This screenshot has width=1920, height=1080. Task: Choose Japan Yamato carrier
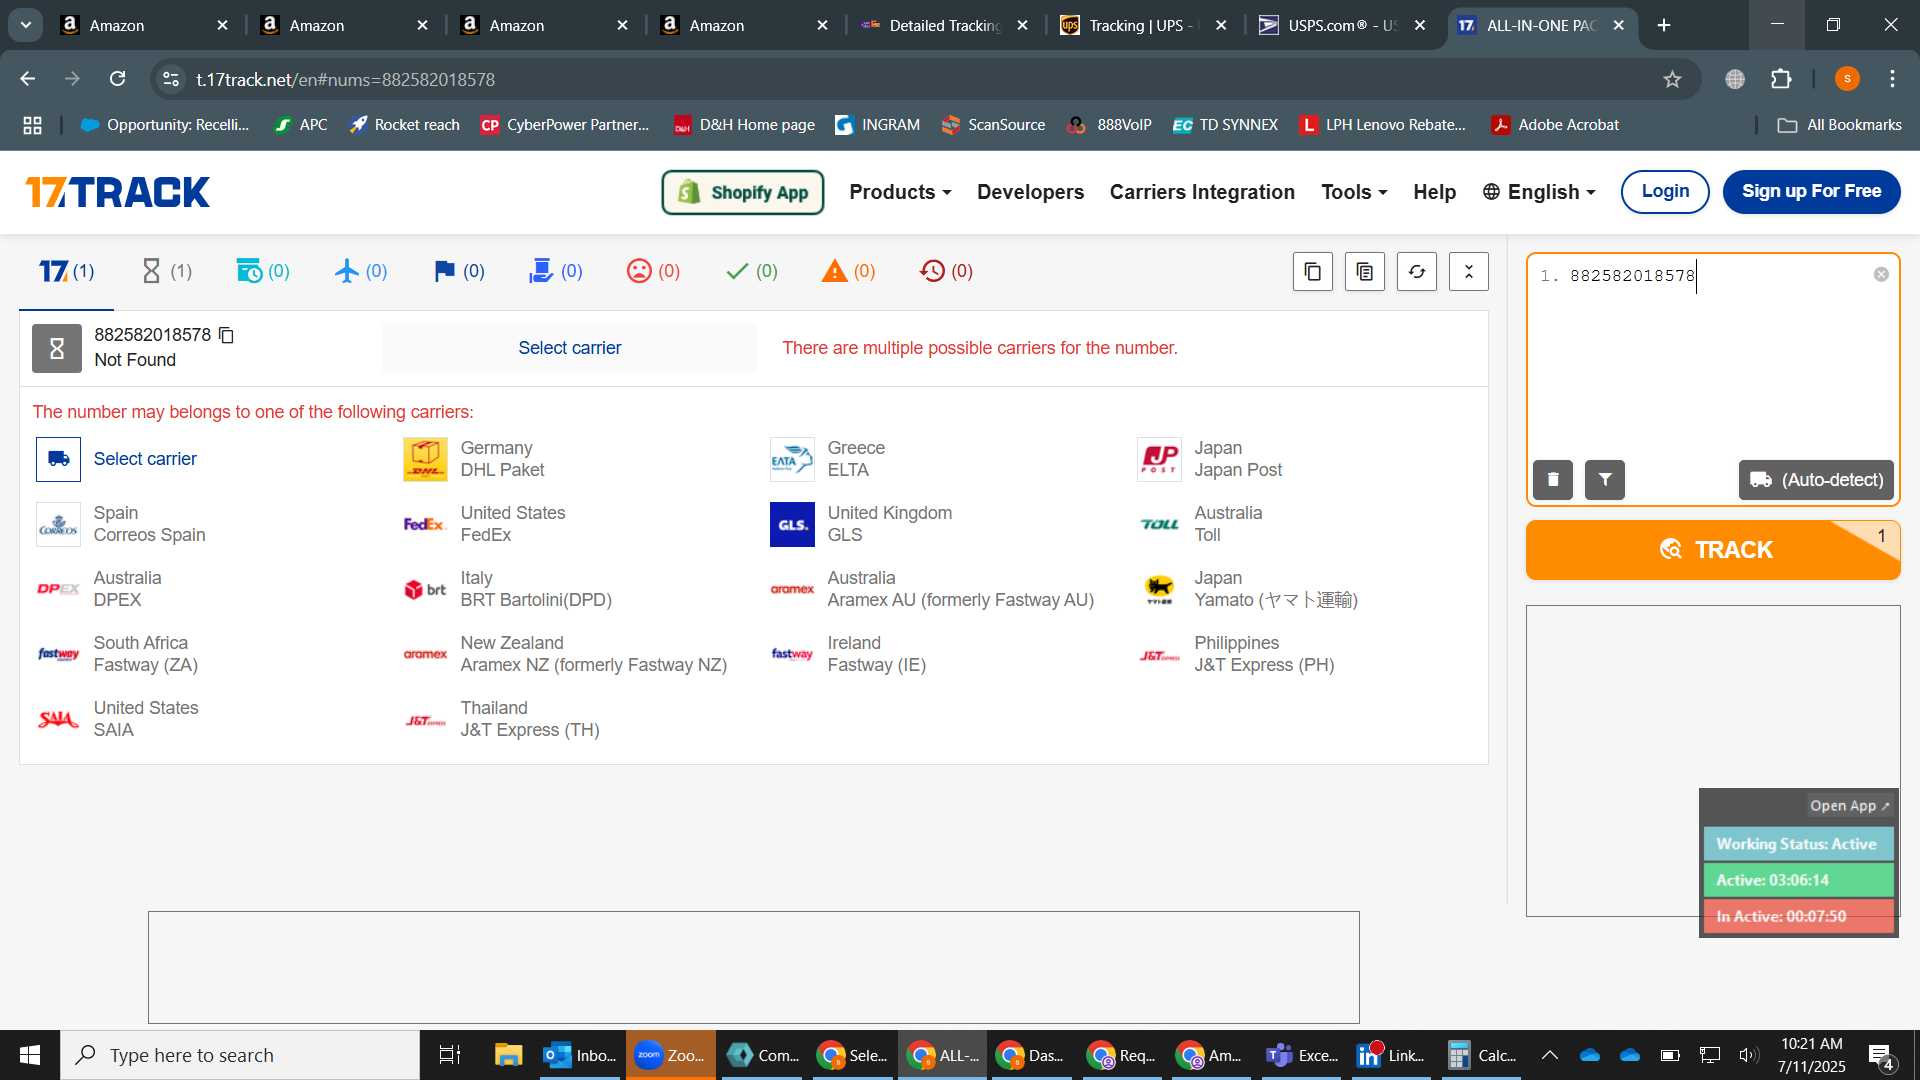click(1248, 589)
